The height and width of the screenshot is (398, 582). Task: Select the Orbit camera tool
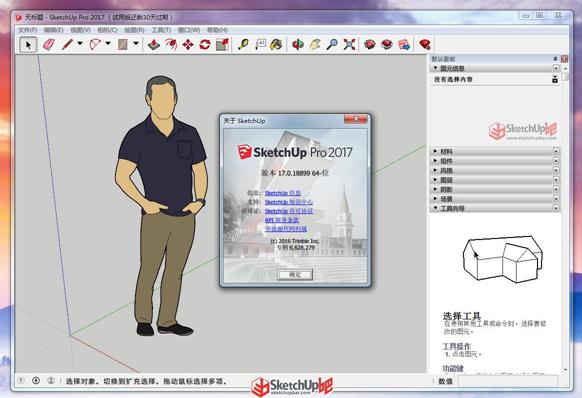click(297, 45)
